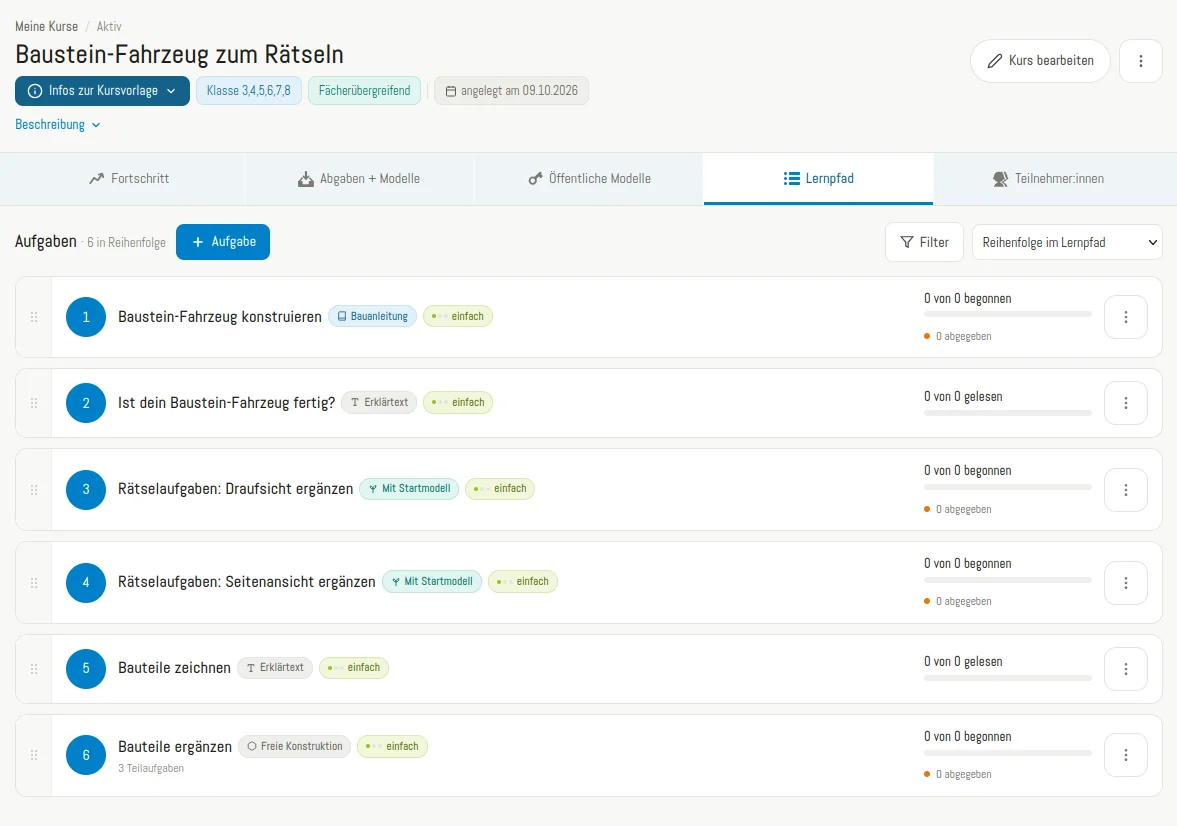
Task: Click the Fächerübergreifend tag
Action: 364,91
